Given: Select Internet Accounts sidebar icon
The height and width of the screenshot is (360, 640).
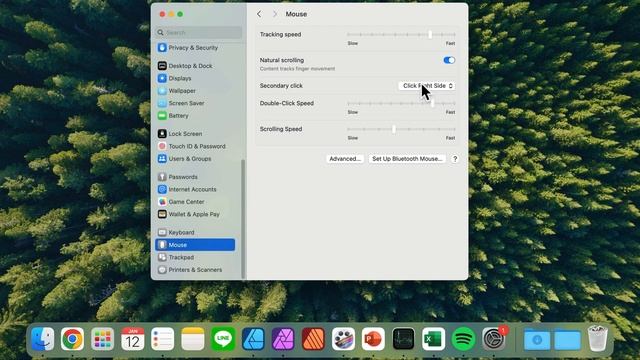Looking at the screenshot, I should coord(162,189).
